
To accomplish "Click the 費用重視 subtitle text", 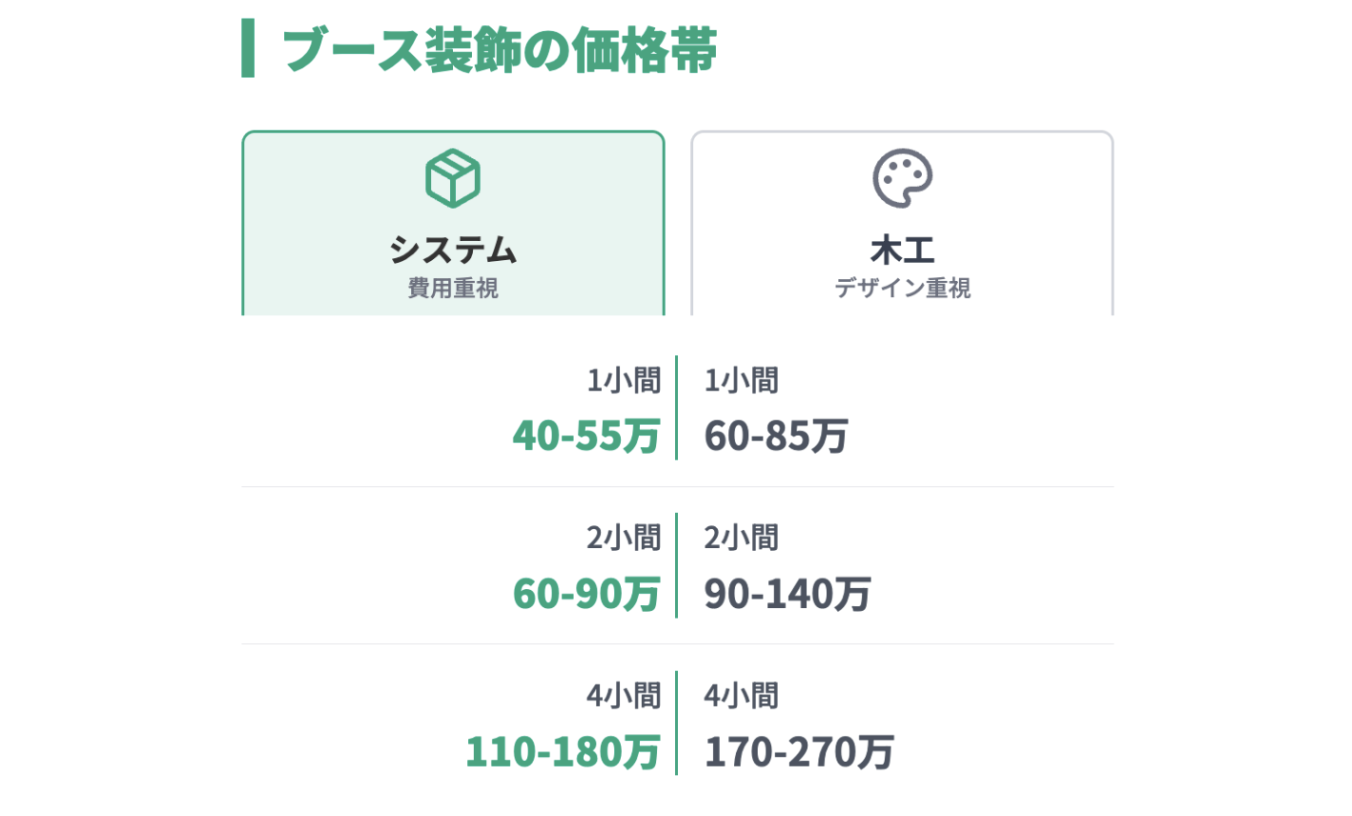I will [453, 289].
